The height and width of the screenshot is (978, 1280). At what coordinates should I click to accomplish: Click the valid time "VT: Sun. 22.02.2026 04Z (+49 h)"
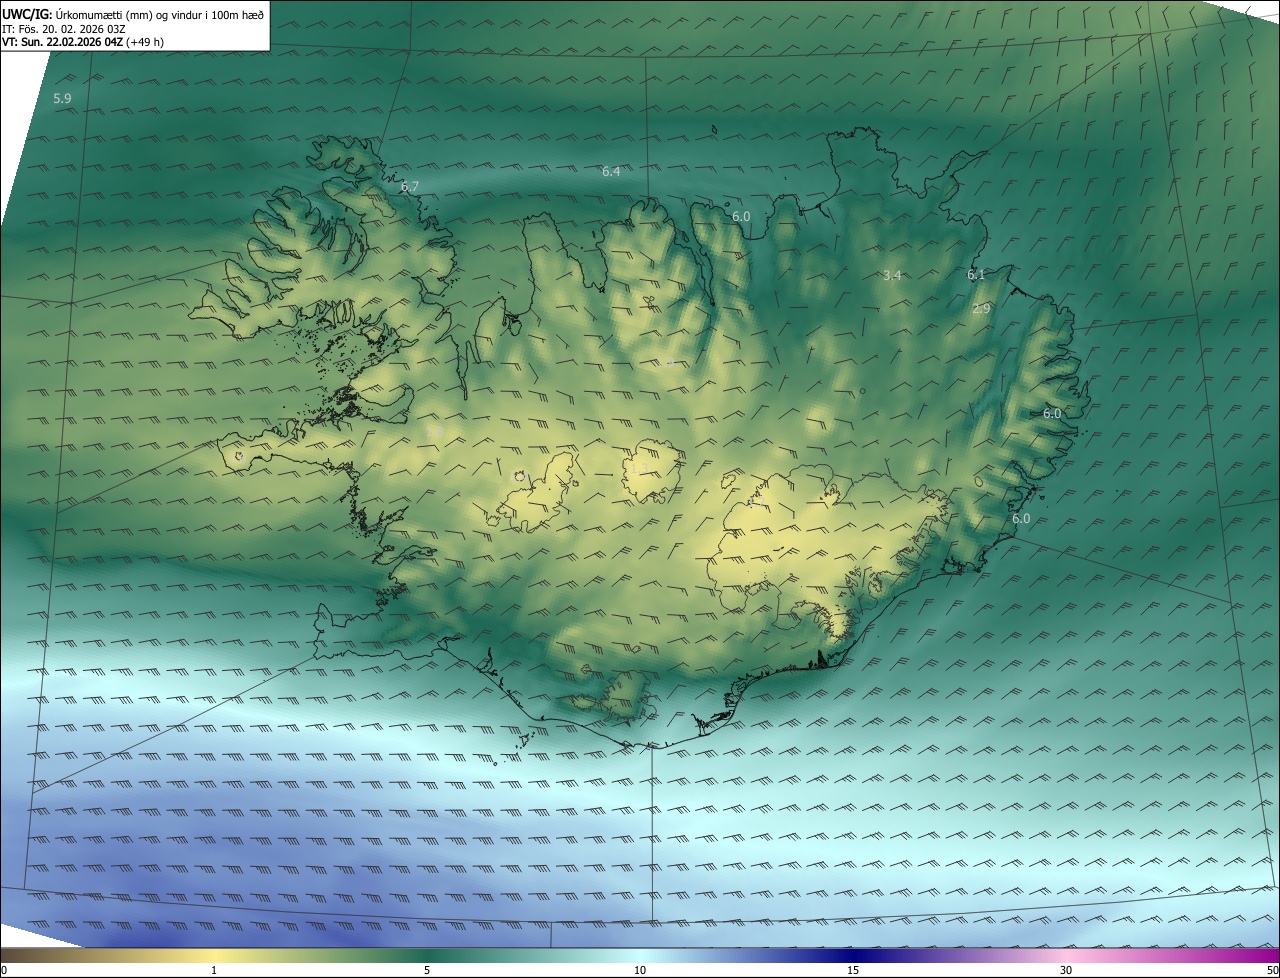coord(83,42)
